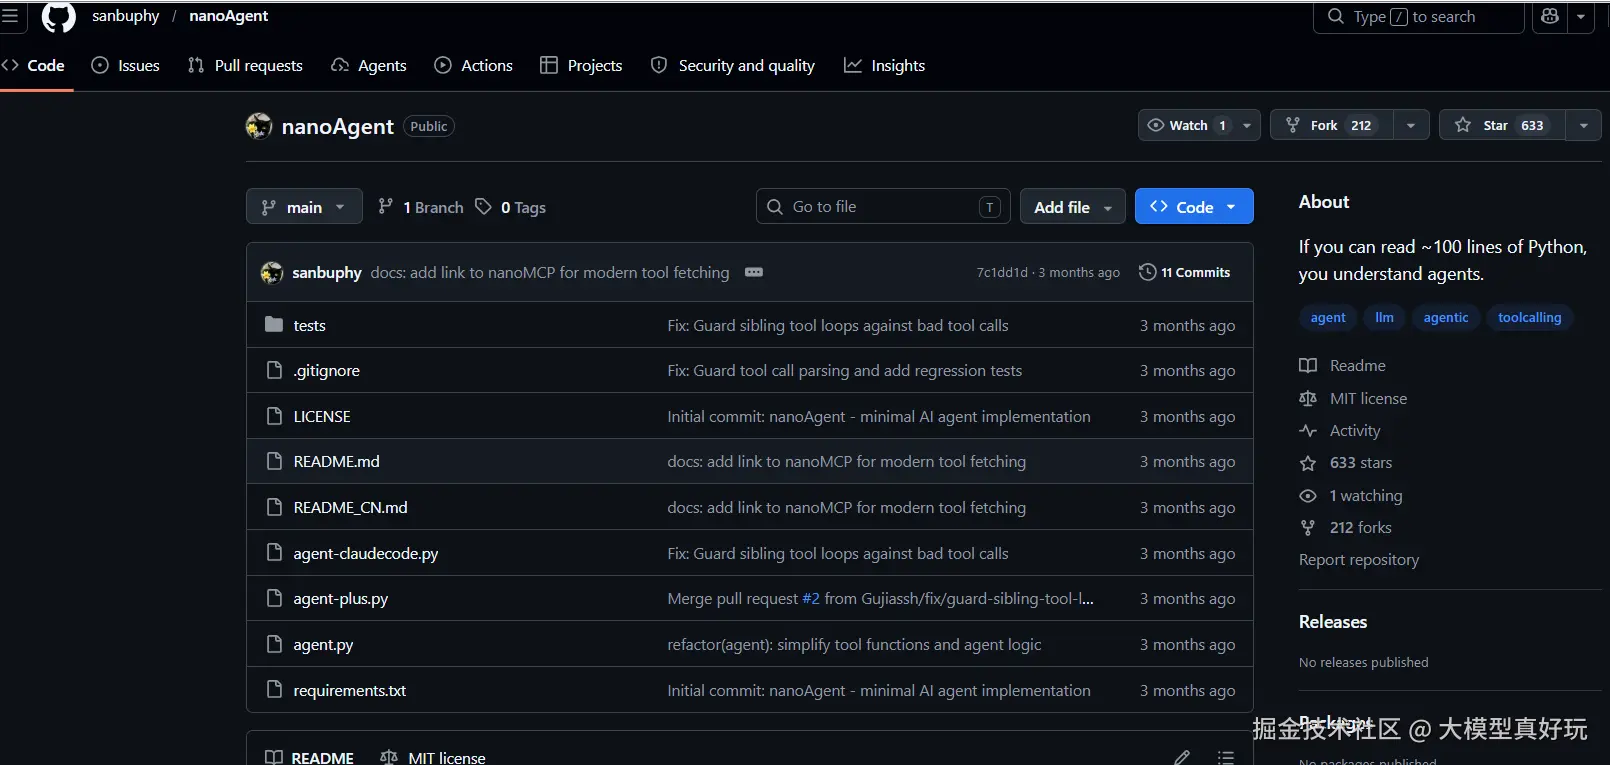Image resolution: width=1610 pixels, height=765 pixels.
Task: Select the 'llm' topic tag
Action: [1384, 317]
